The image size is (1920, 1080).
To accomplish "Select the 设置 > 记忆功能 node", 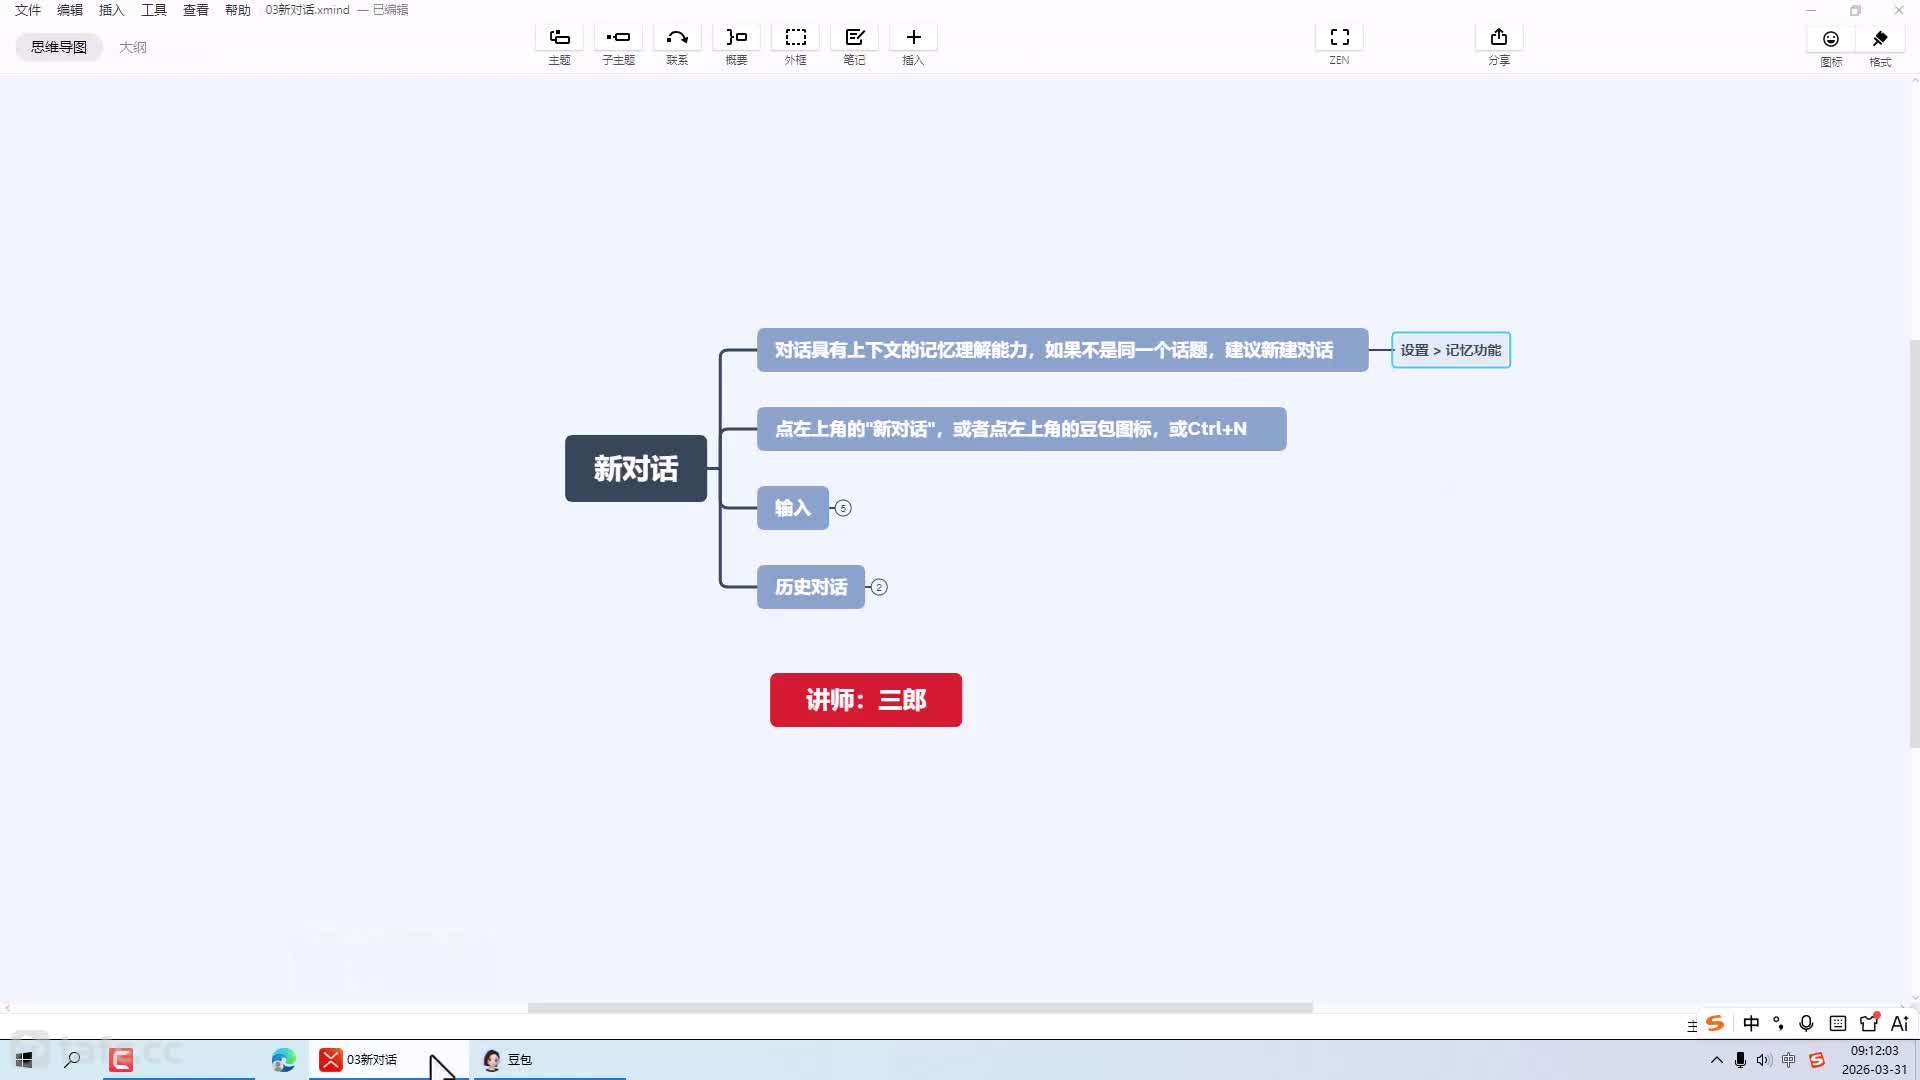I will pyautogui.click(x=1450, y=350).
